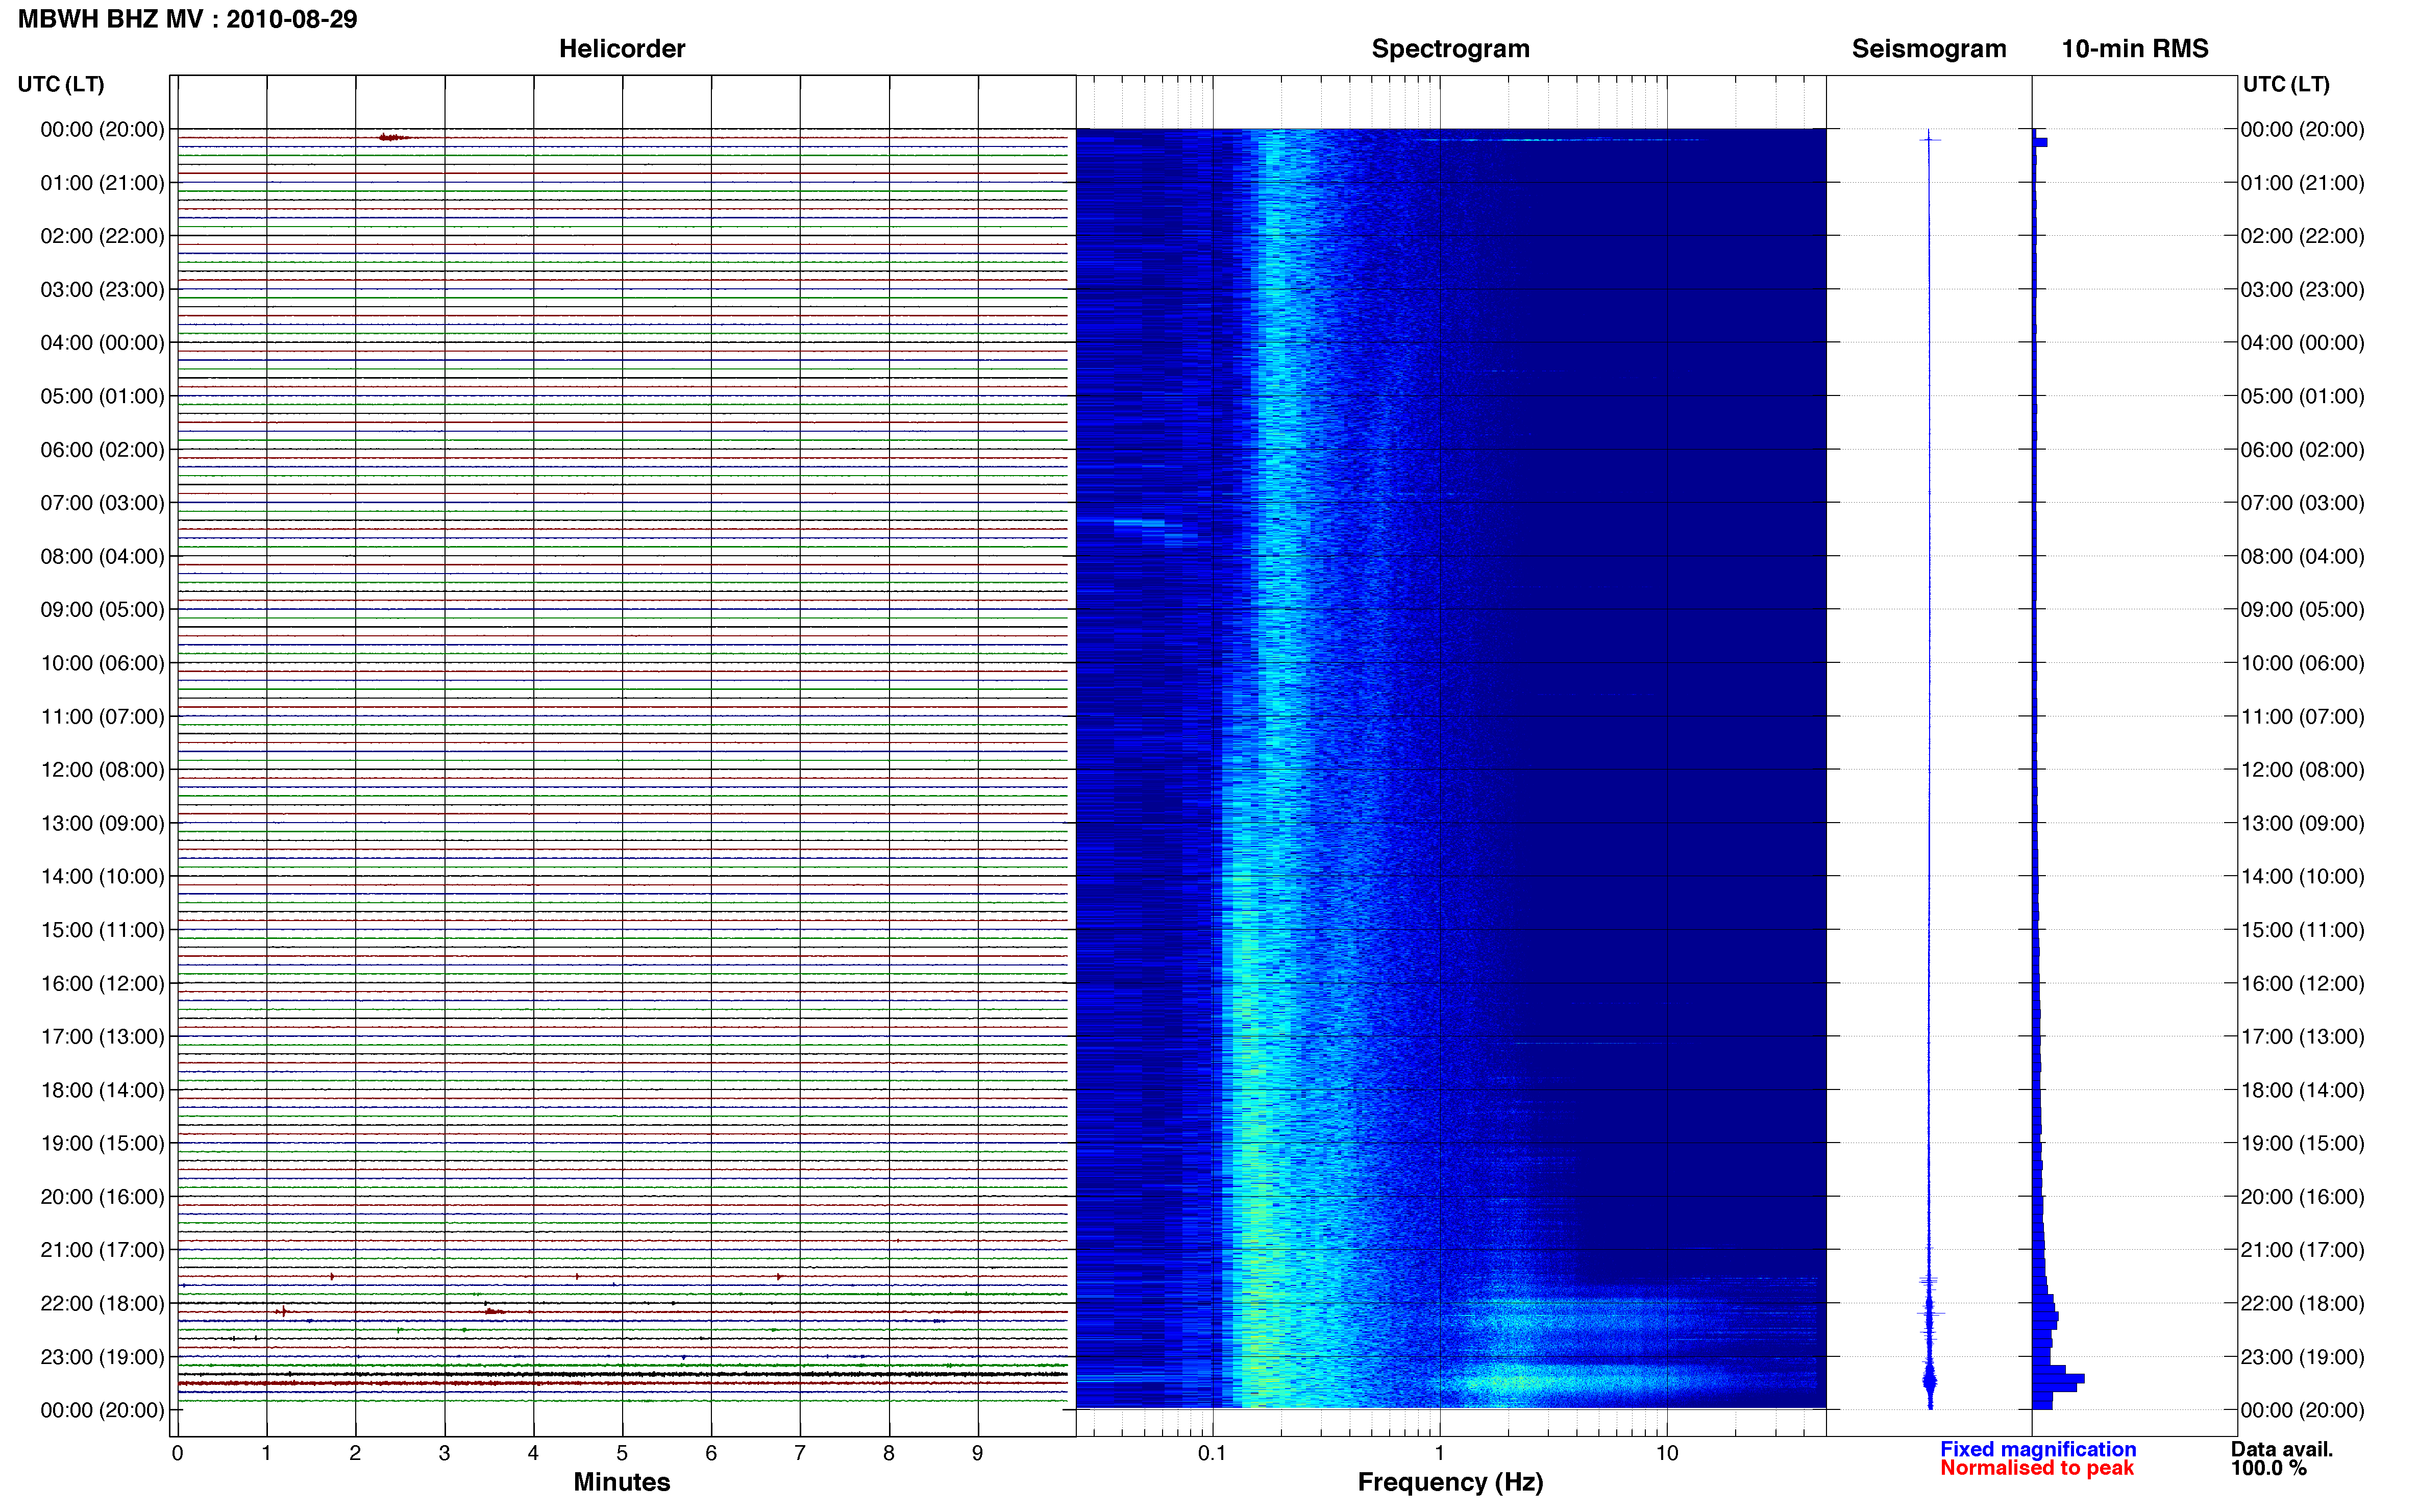Click the left '23:00 (19:00)' time label
Screen dimensions: 2419x1512
[102, 1357]
